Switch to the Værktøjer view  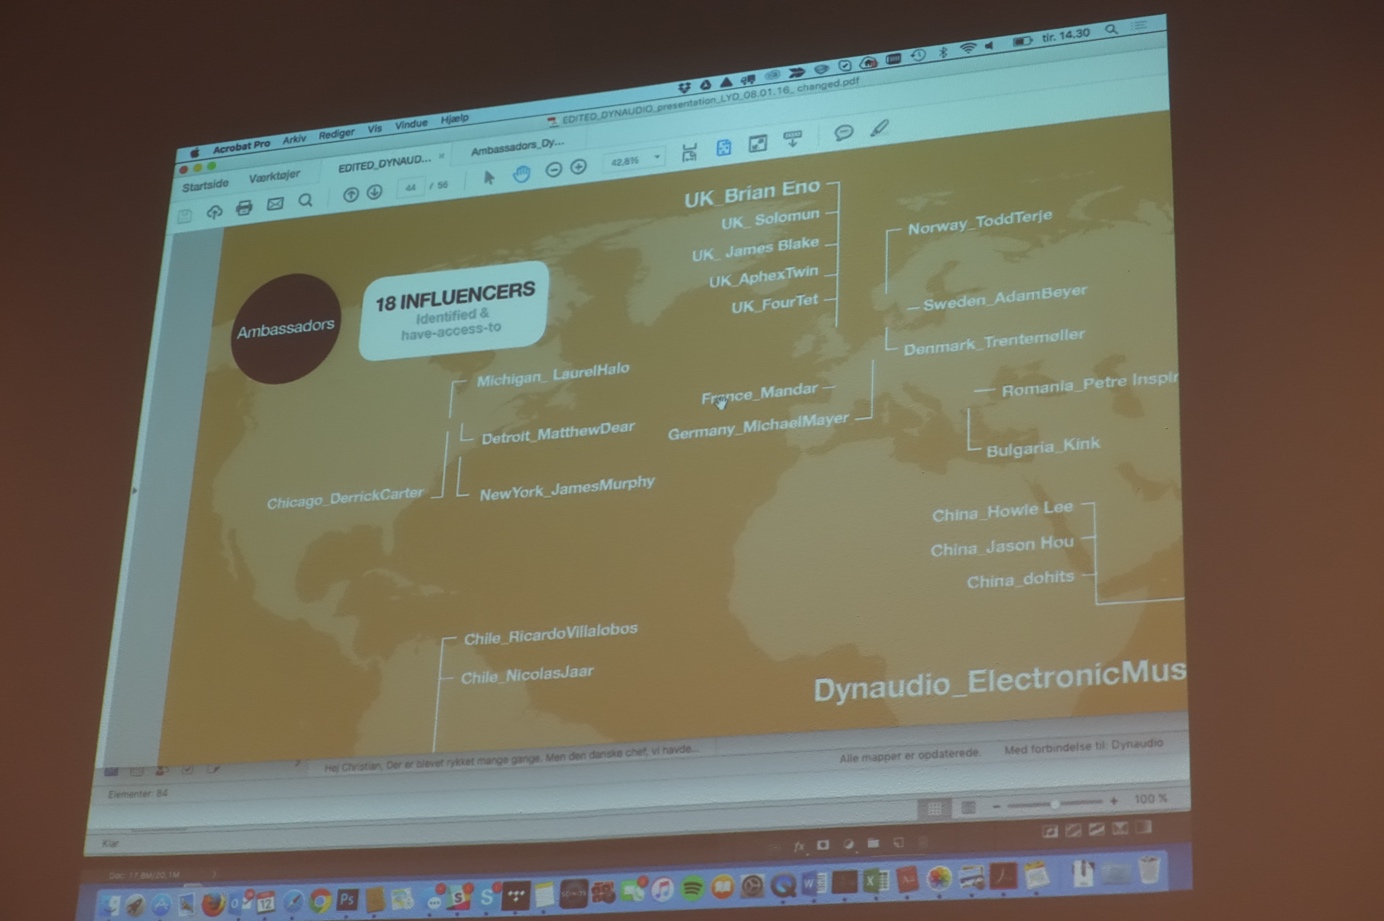tap(274, 176)
